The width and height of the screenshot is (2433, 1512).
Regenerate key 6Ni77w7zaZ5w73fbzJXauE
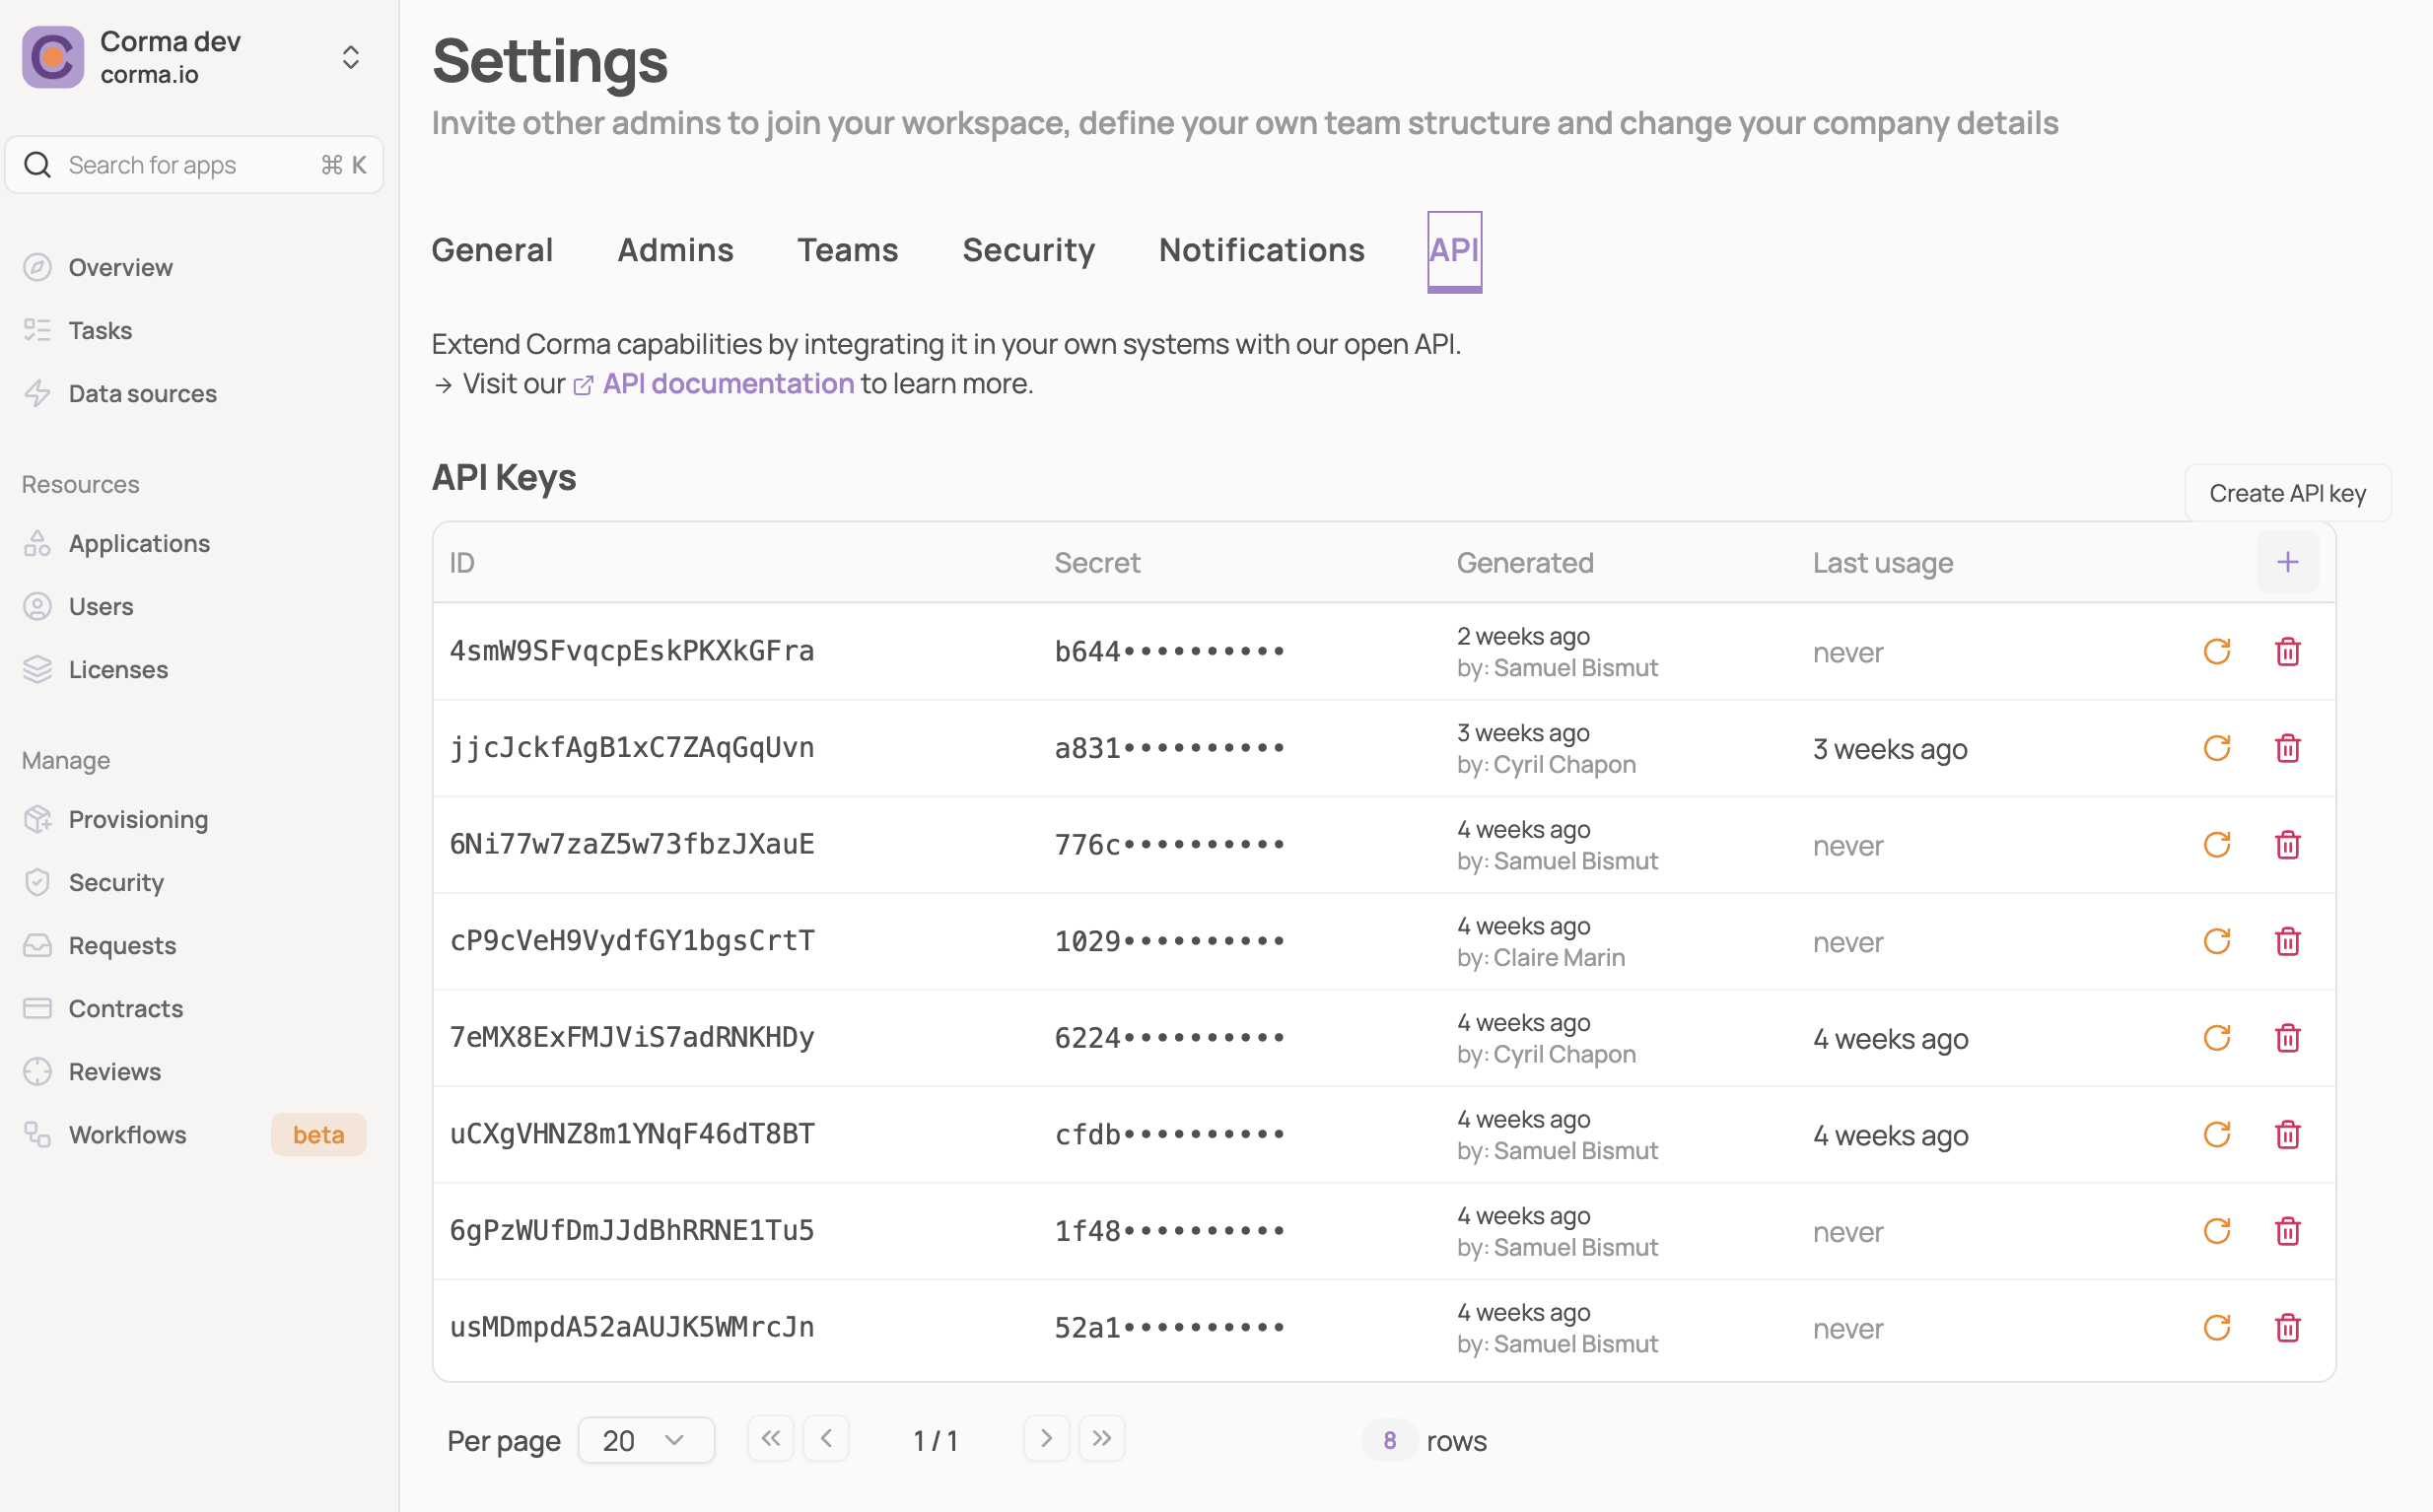pos(2216,845)
